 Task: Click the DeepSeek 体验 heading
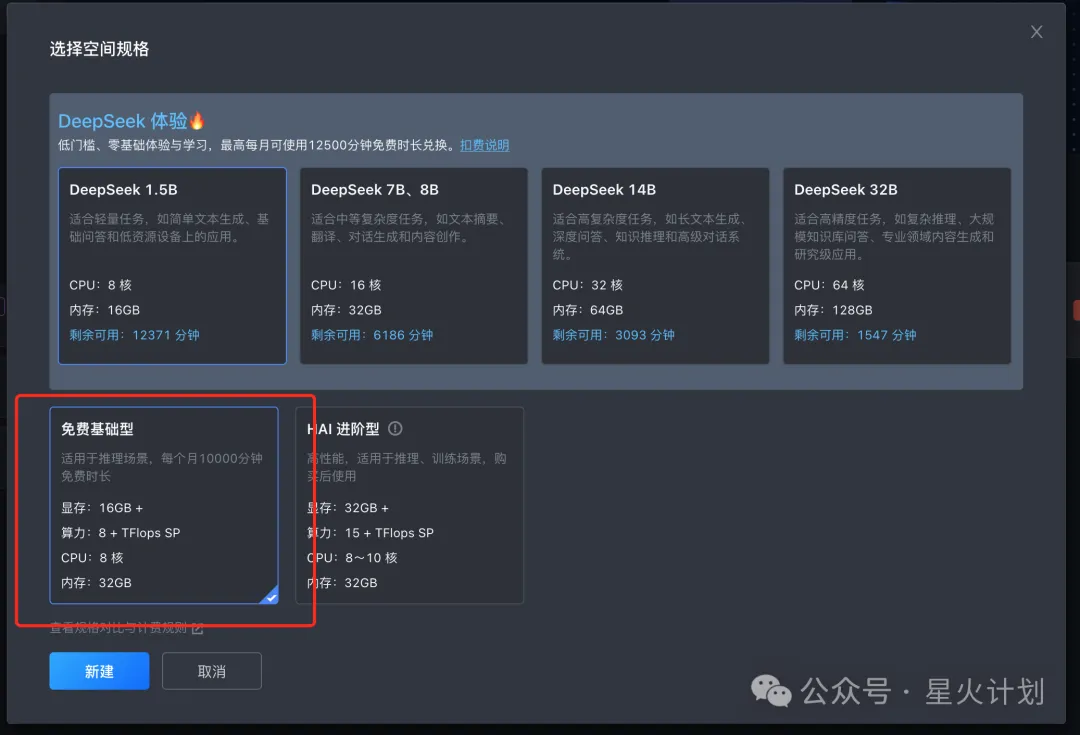tap(123, 121)
